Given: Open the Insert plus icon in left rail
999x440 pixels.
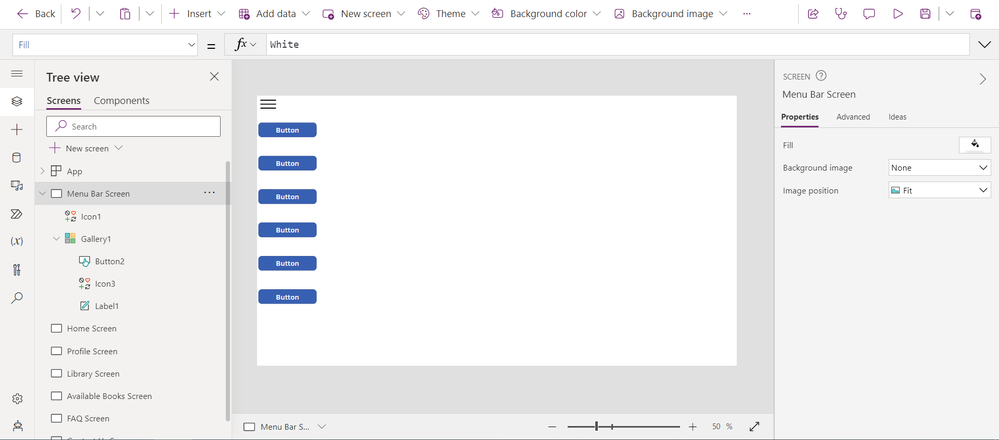Looking at the screenshot, I should click(x=17, y=129).
